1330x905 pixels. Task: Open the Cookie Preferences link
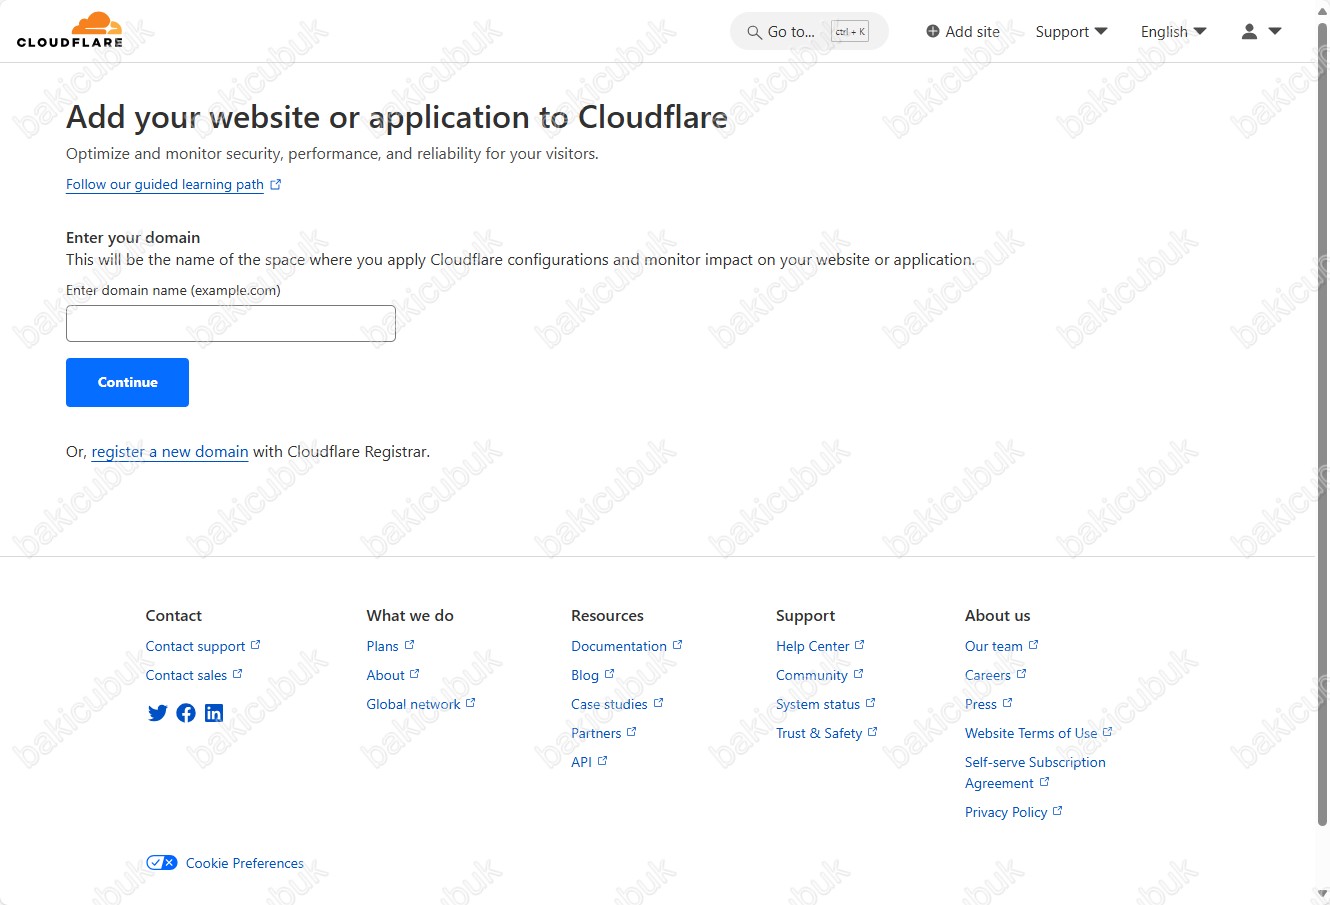(245, 863)
